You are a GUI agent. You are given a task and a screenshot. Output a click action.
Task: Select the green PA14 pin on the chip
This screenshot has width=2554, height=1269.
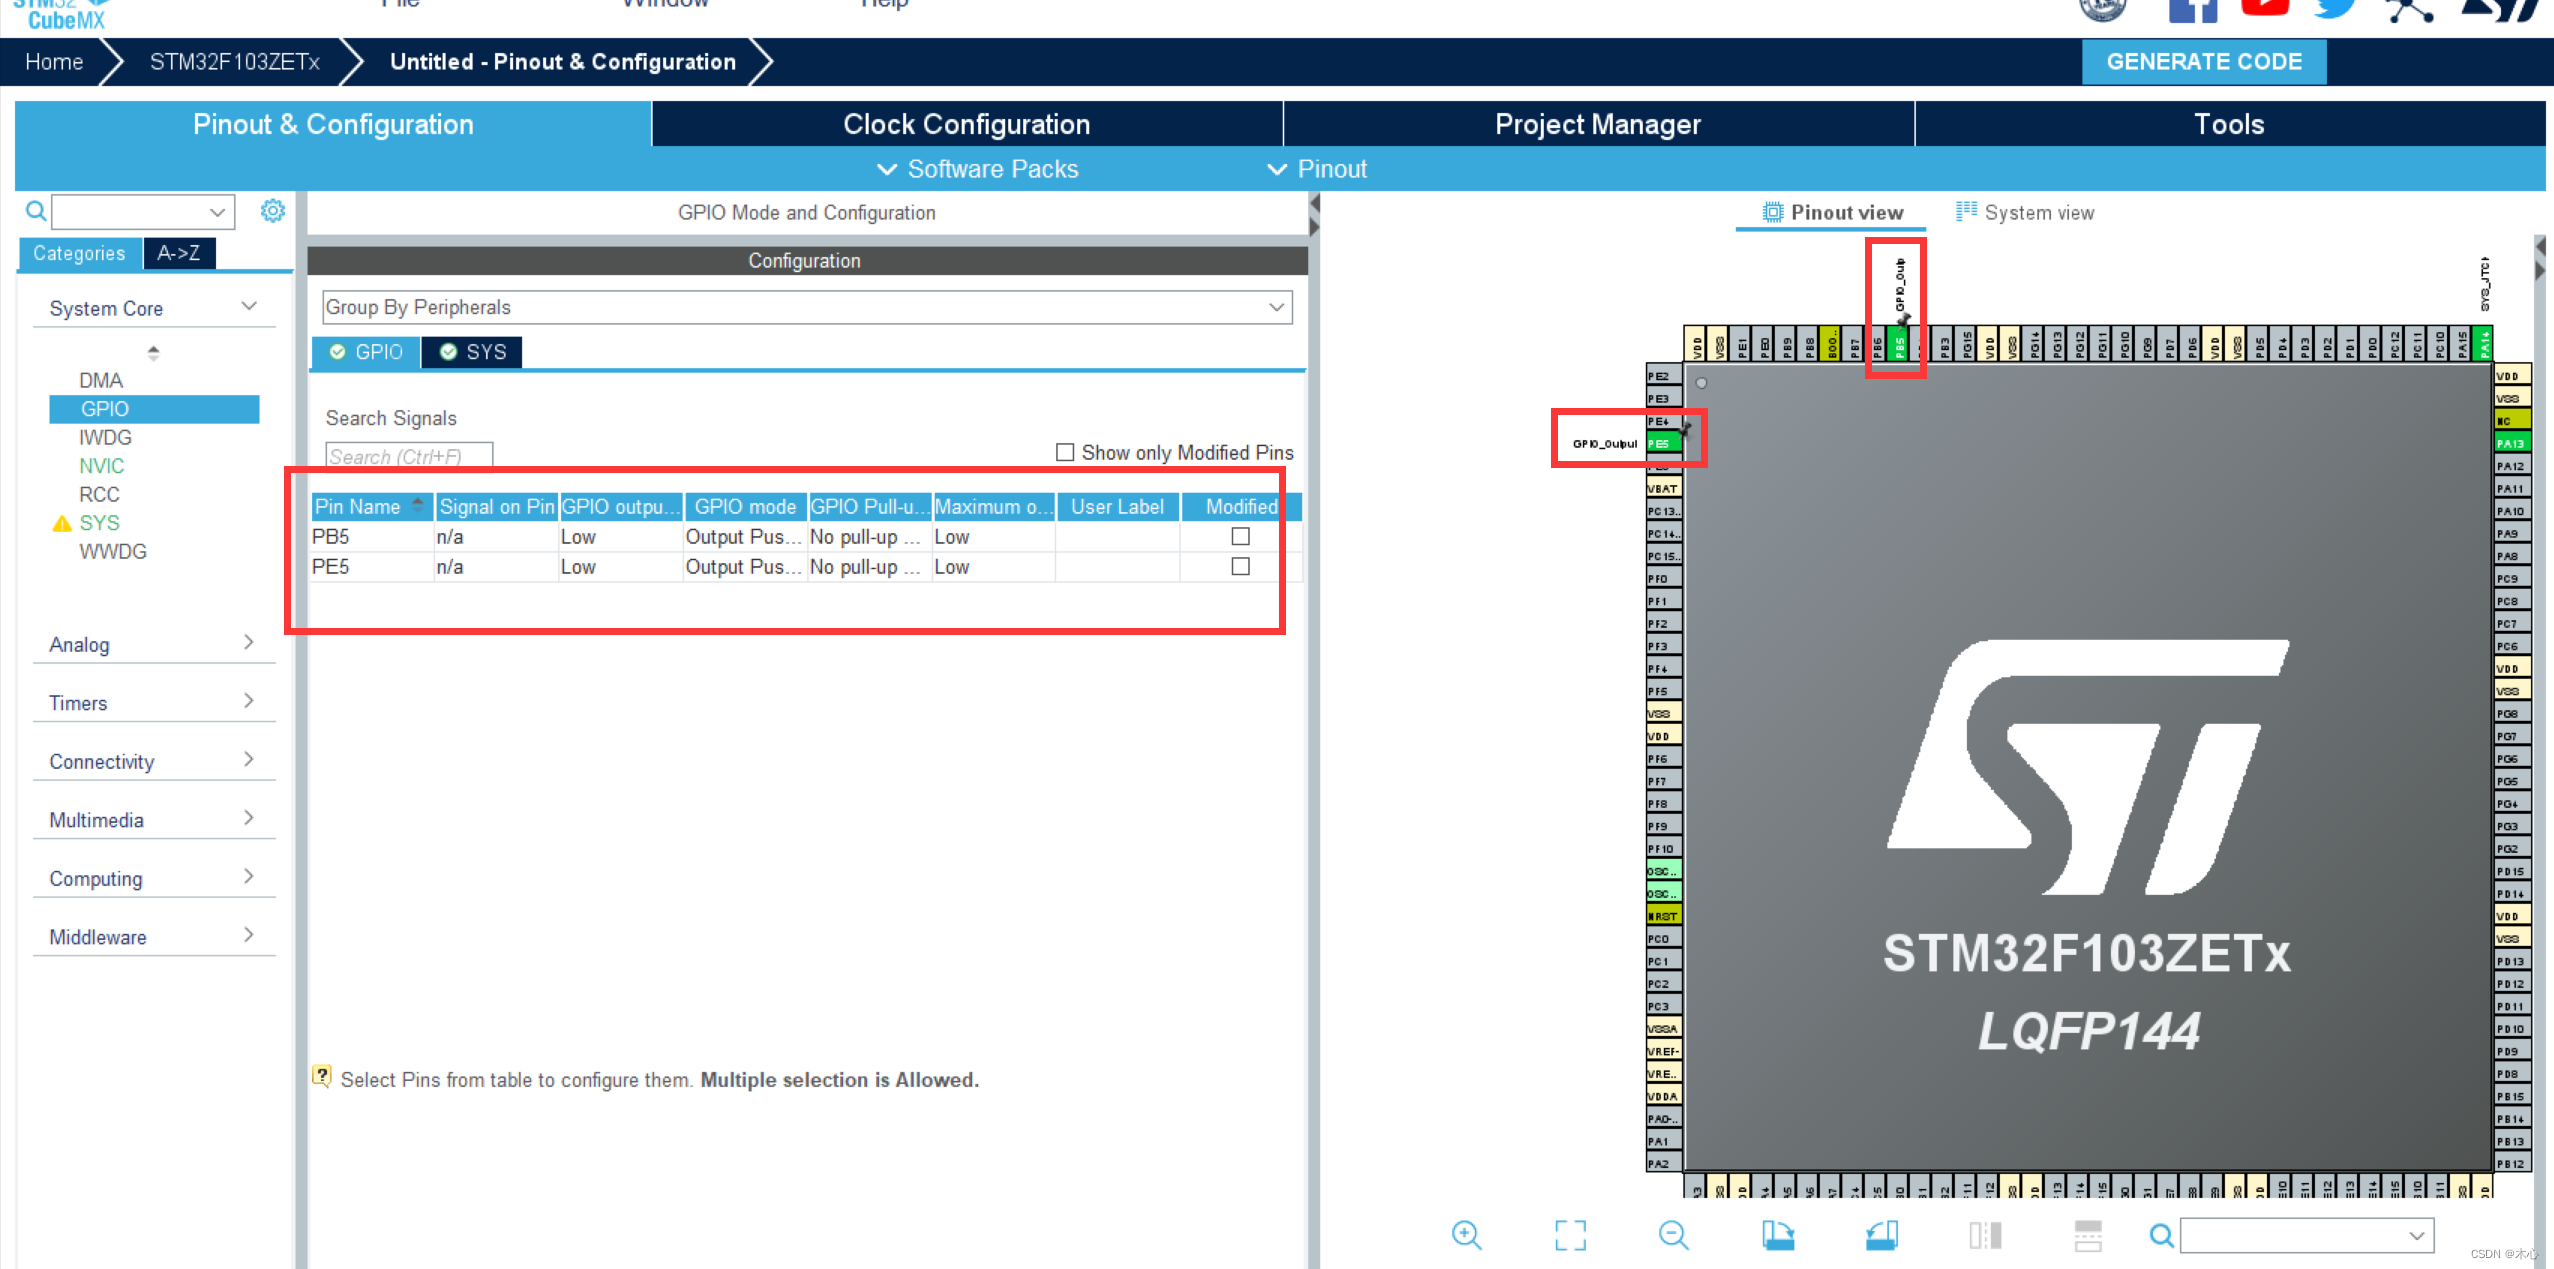(x=2483, y=343)
